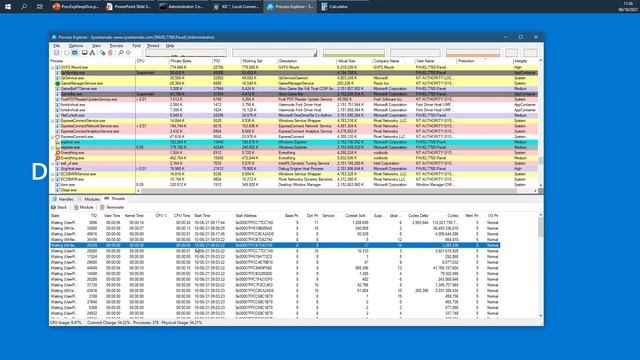Click the Module button in the Threads pane
The image size is (640, 360).
tap(84, 207)
